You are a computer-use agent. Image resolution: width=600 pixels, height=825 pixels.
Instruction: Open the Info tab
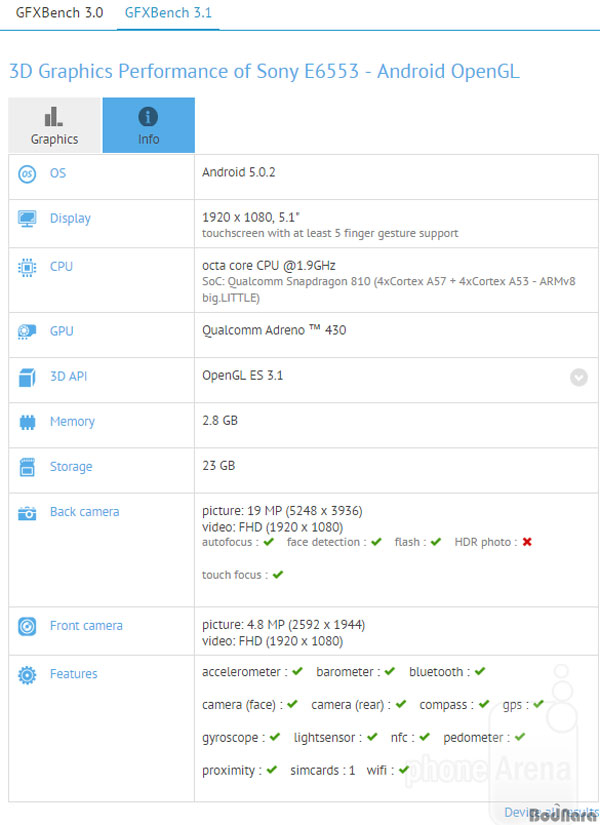point(148,125)
